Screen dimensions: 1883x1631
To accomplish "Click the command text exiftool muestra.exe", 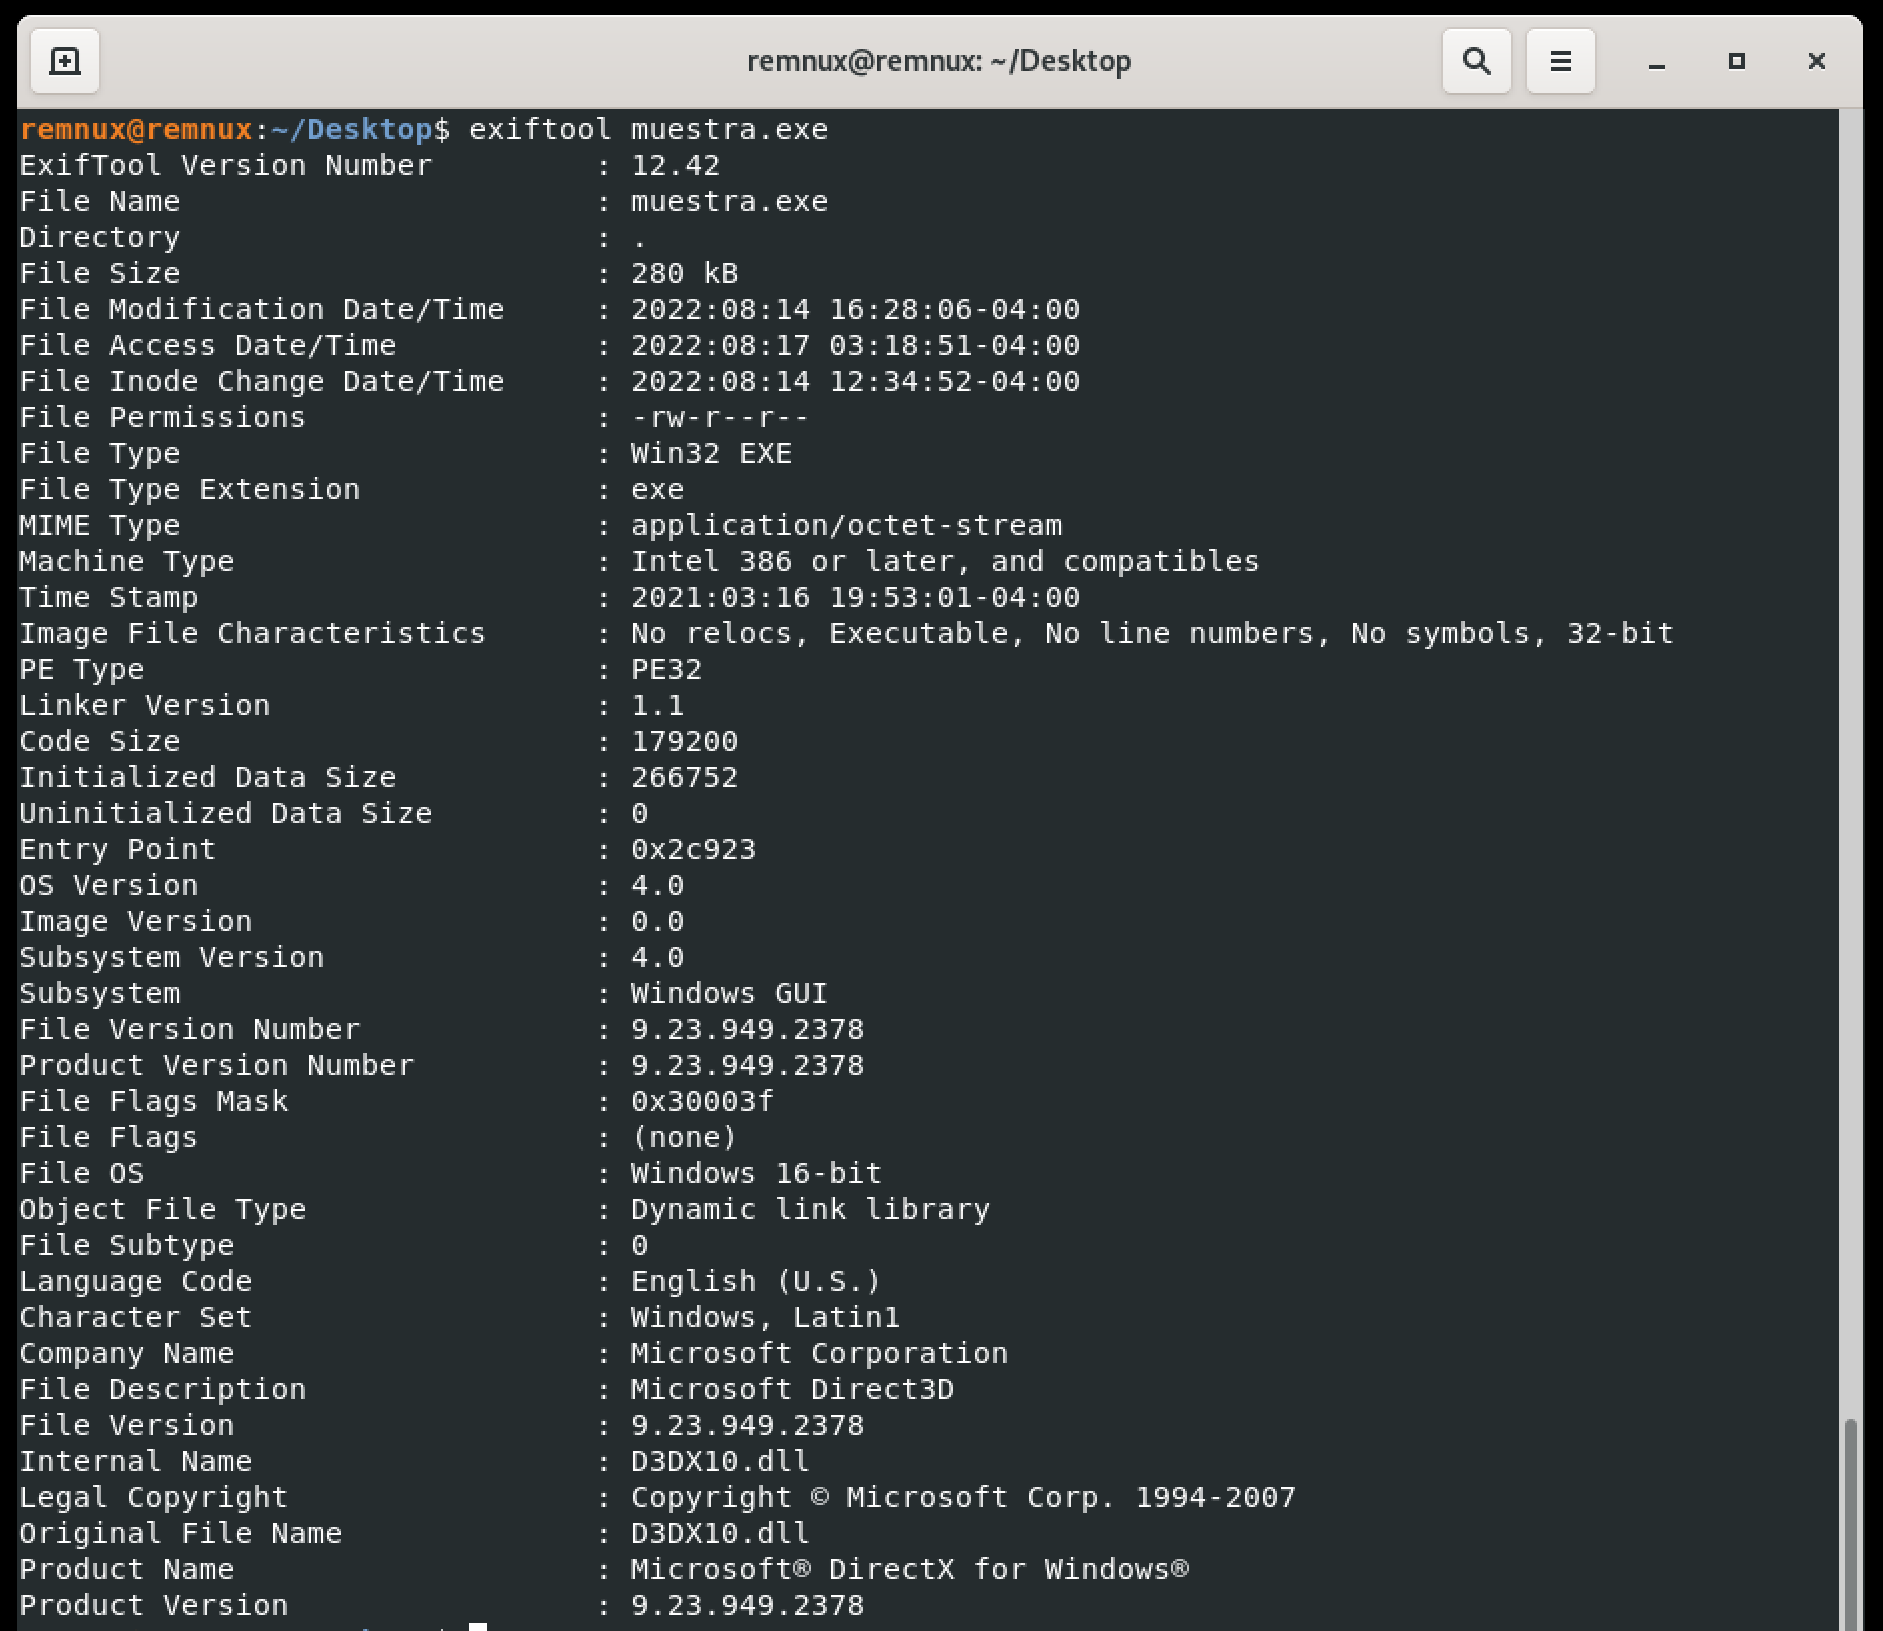I will point(648,129).
